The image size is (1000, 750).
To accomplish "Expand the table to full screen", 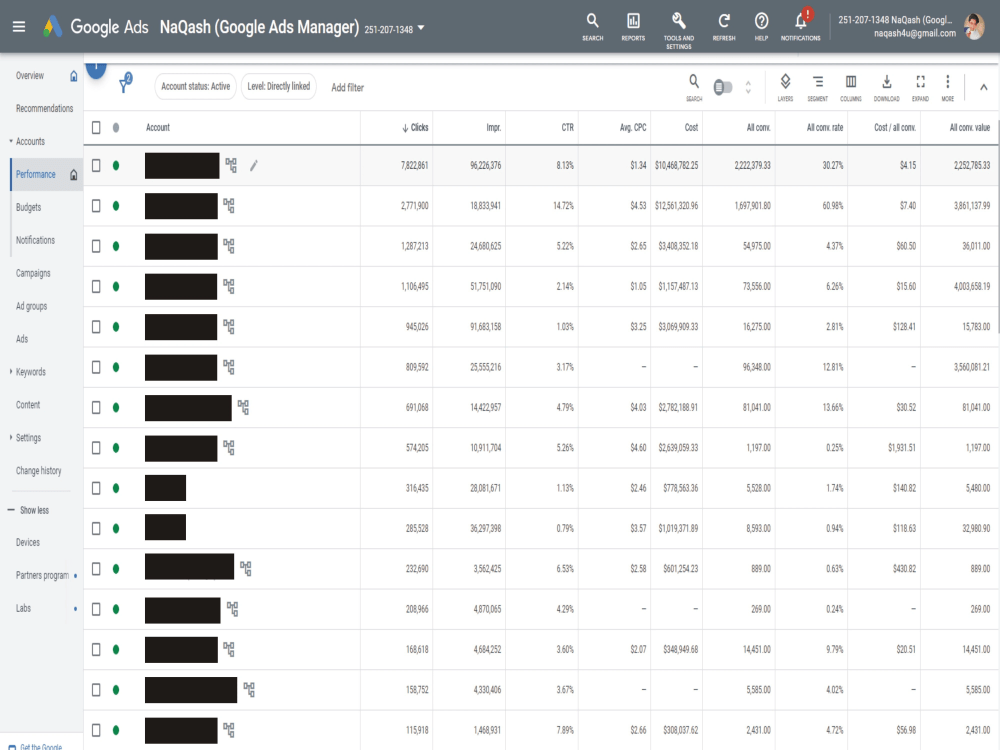I will [x=920, y=87].
